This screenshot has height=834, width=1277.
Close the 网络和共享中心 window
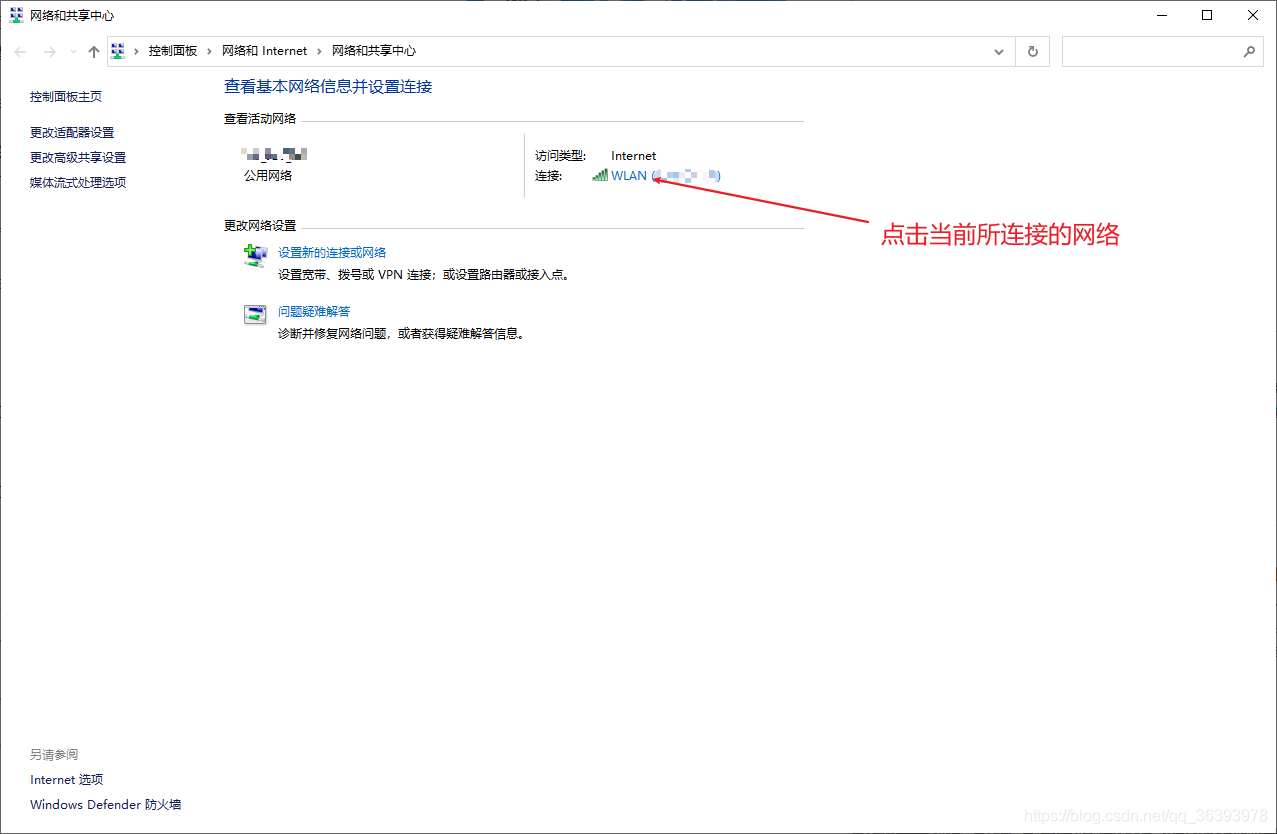point(1253,15)
